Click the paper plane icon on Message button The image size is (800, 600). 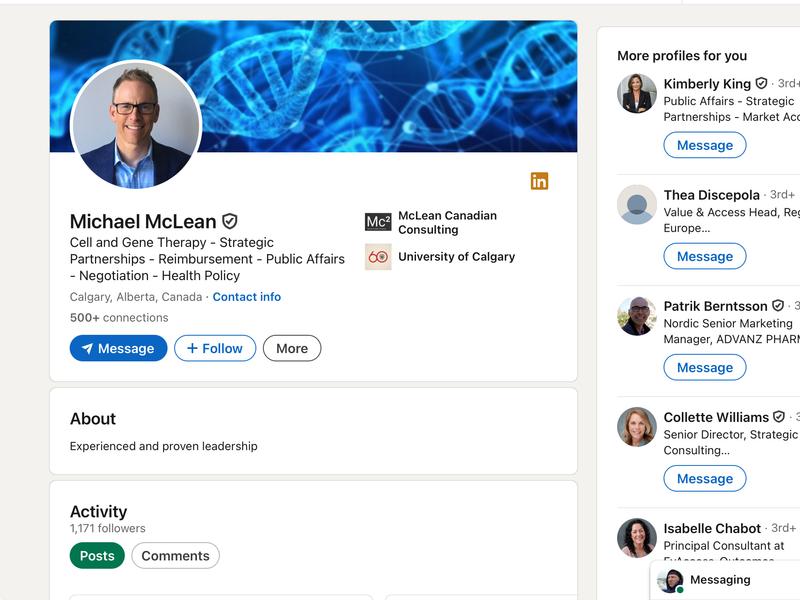87,348
